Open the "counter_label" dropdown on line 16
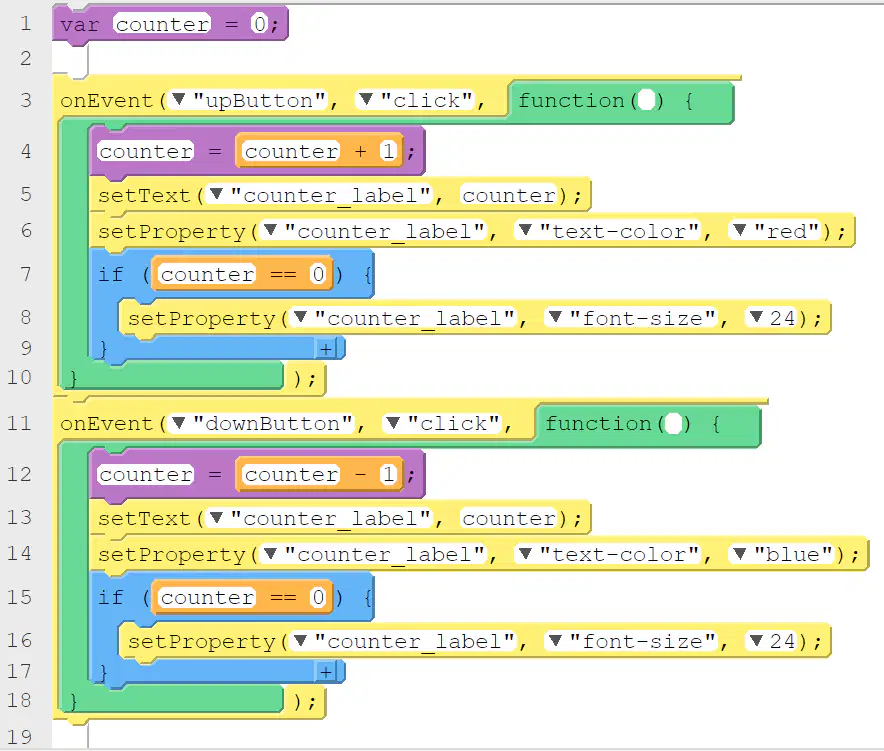884x751 pixels. [x=300, y=641]
